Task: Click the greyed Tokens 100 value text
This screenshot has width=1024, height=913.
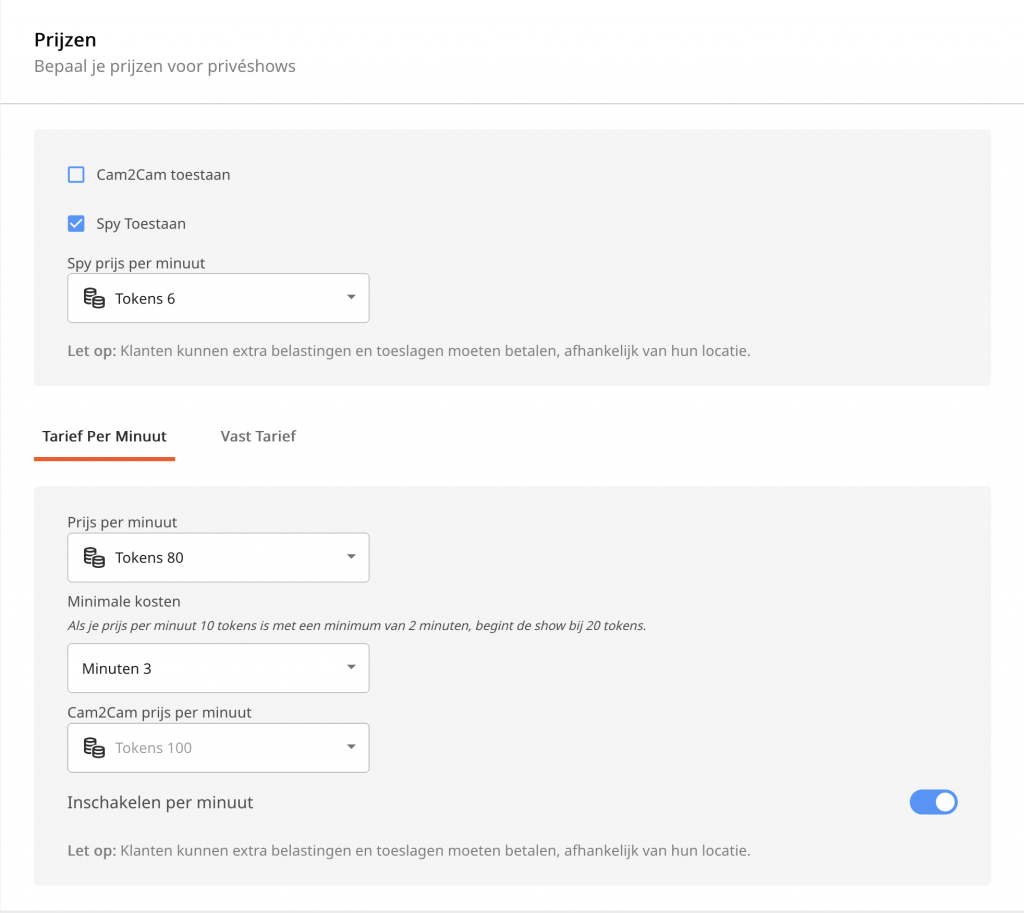Action: point(153,747)
